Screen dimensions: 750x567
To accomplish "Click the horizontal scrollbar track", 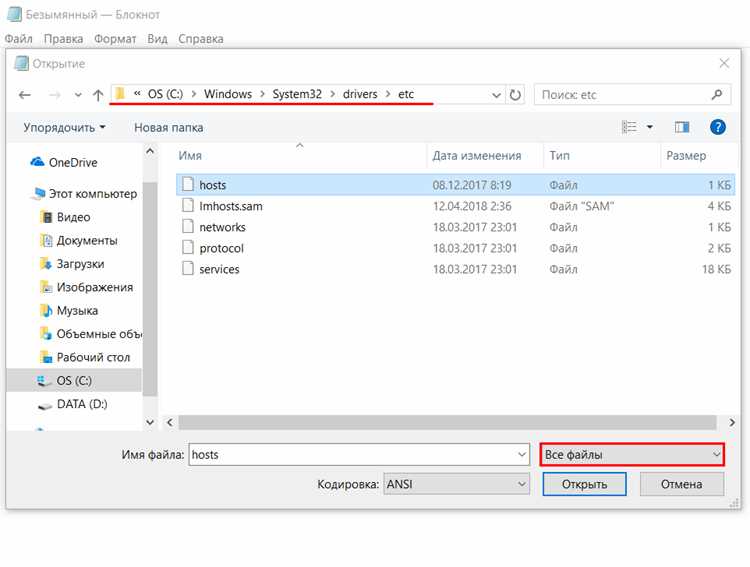I will point(447,422).
